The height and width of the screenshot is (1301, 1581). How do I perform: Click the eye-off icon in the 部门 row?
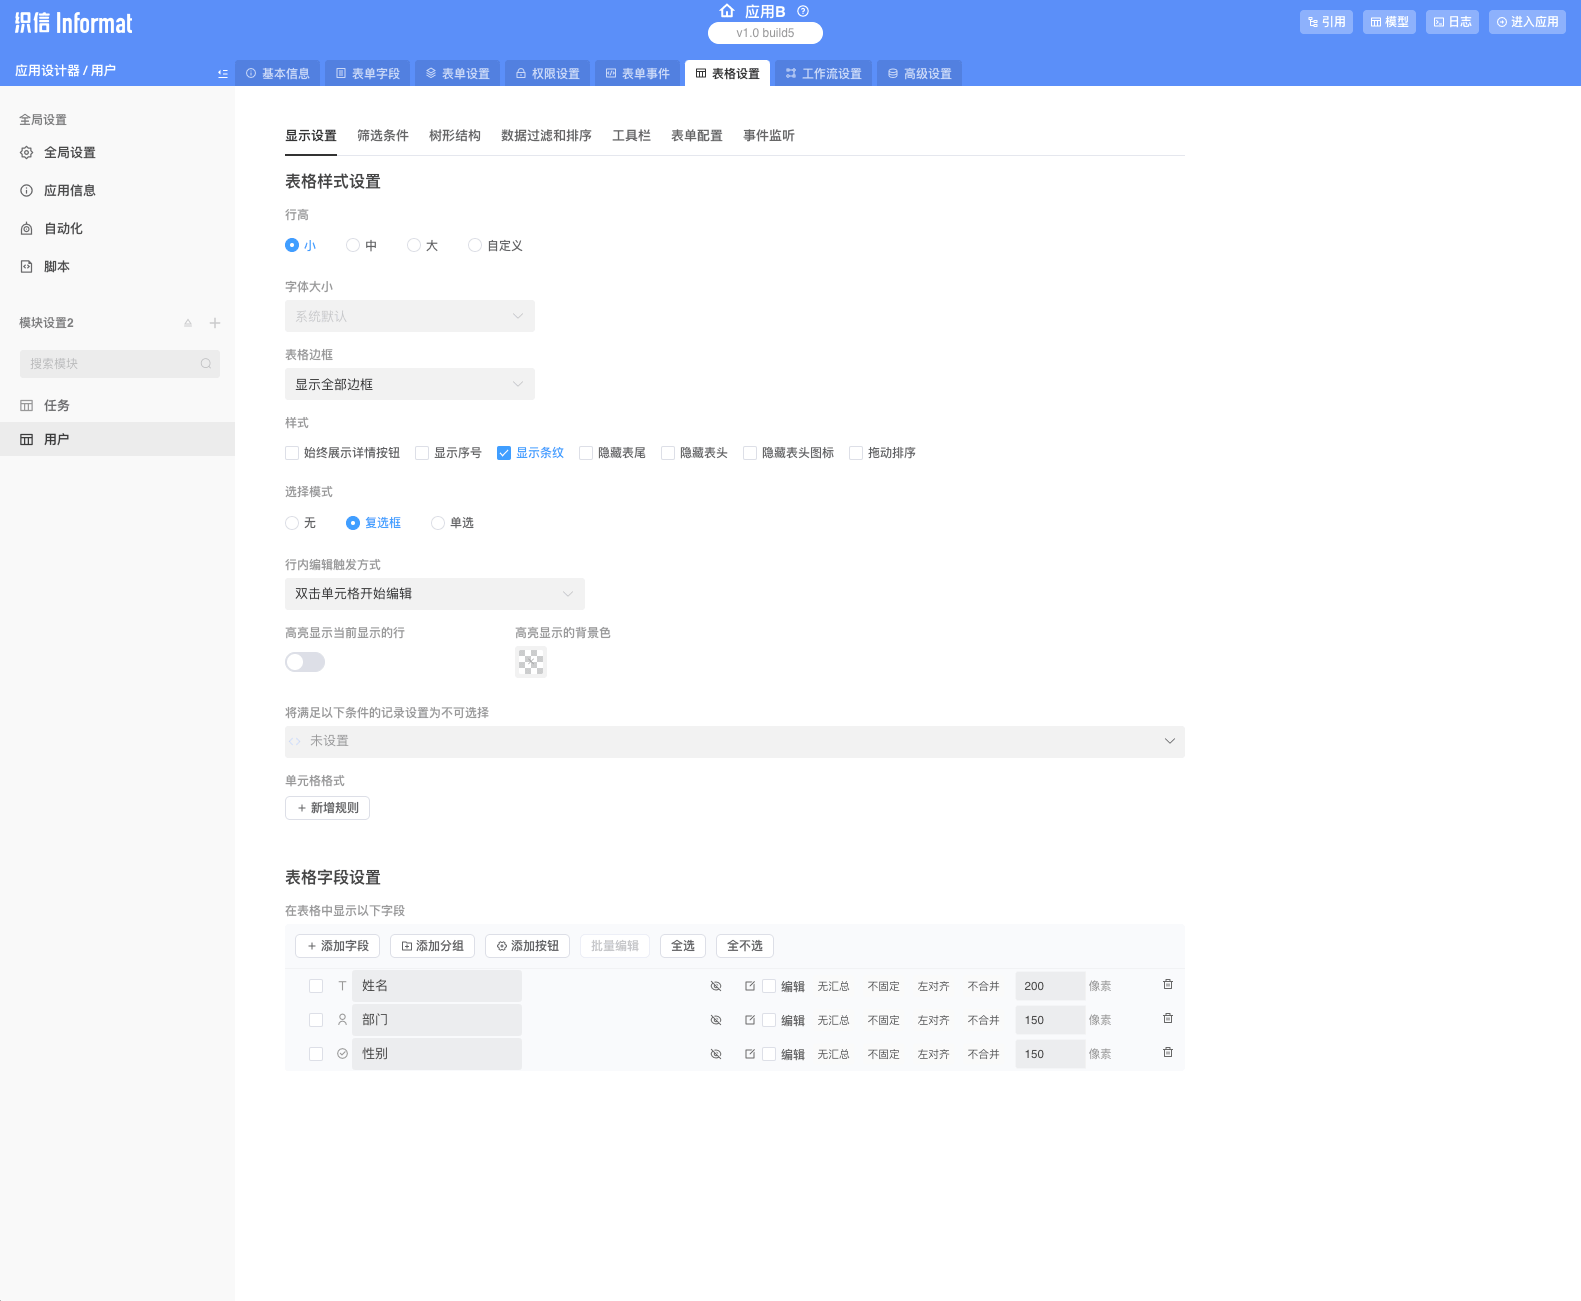[716, 1020]
